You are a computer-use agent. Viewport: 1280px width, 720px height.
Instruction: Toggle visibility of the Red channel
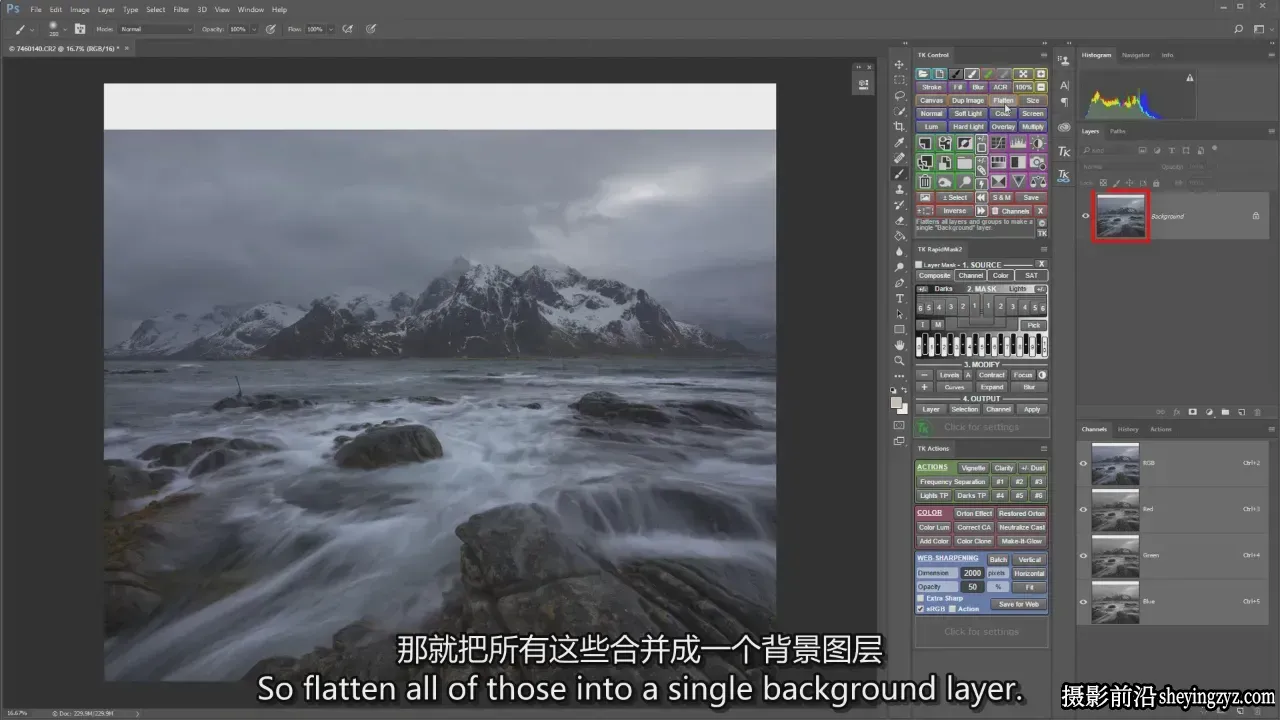click(x=1083, y=509)
